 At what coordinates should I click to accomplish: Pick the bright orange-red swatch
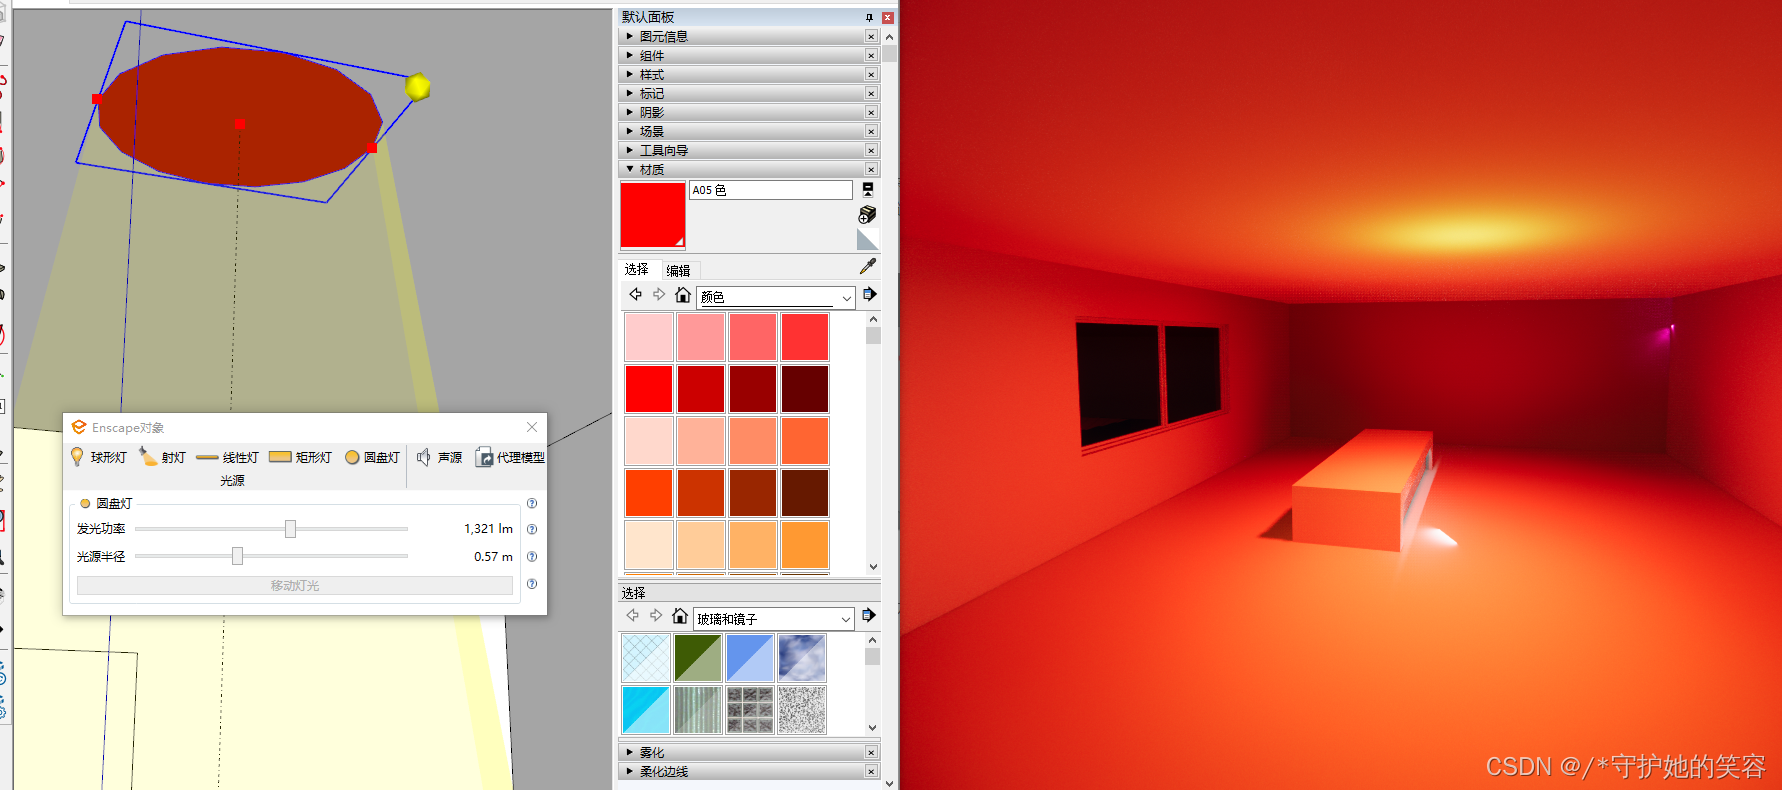649,493
